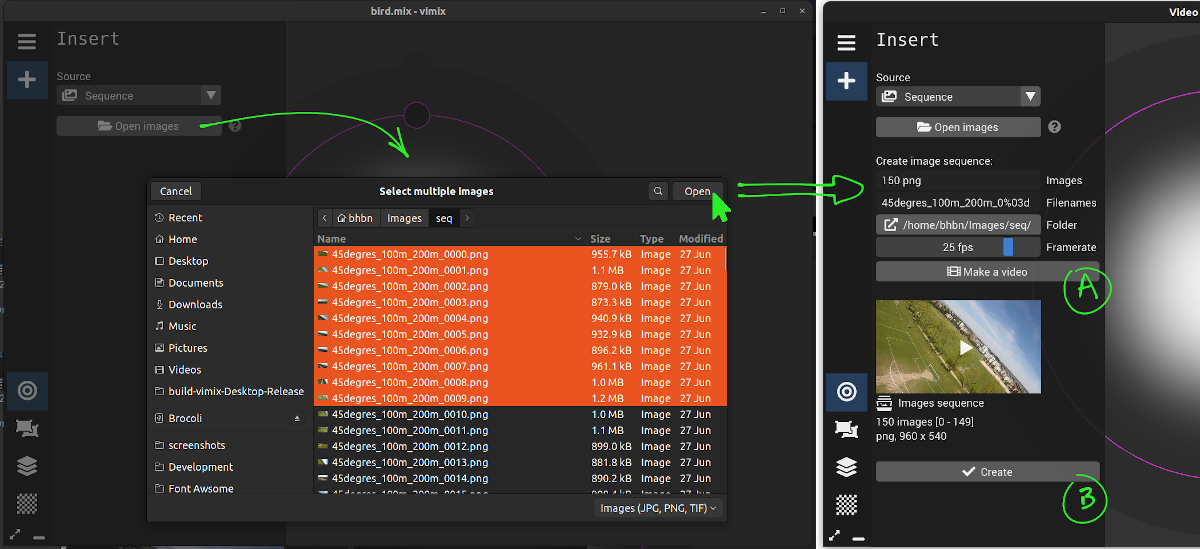1200x549 pixels.
Task: Sort files by Name column header
Action: tap(445, 239)
